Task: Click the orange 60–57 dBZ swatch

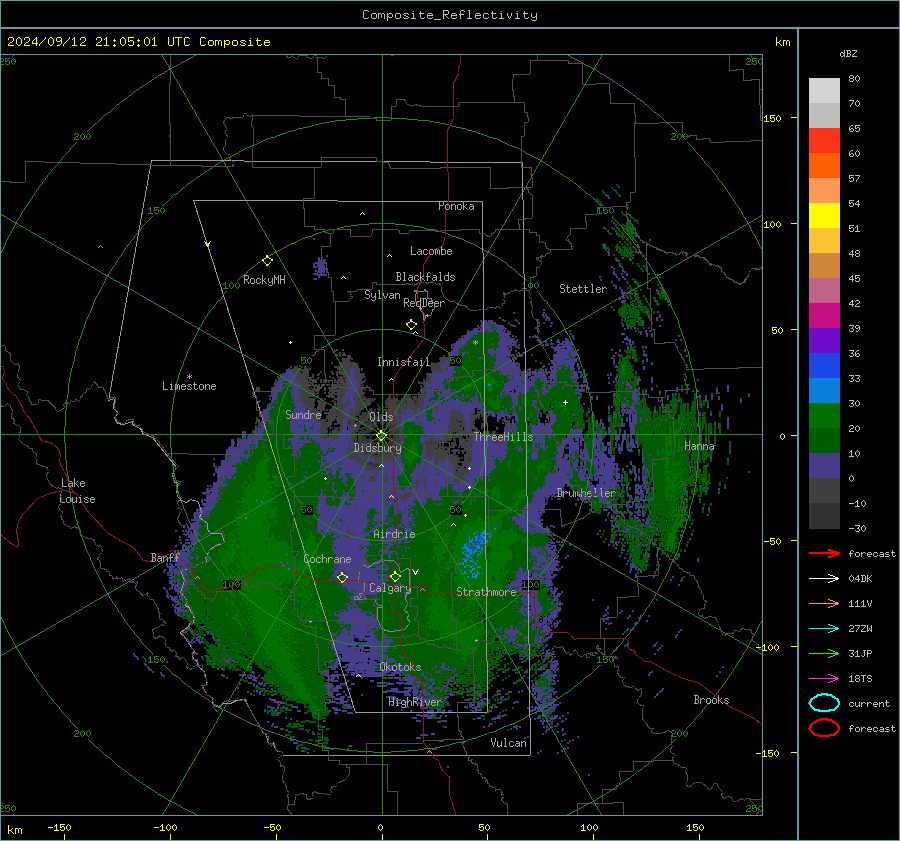Action: pyautogui.click(x=824, y=166)
